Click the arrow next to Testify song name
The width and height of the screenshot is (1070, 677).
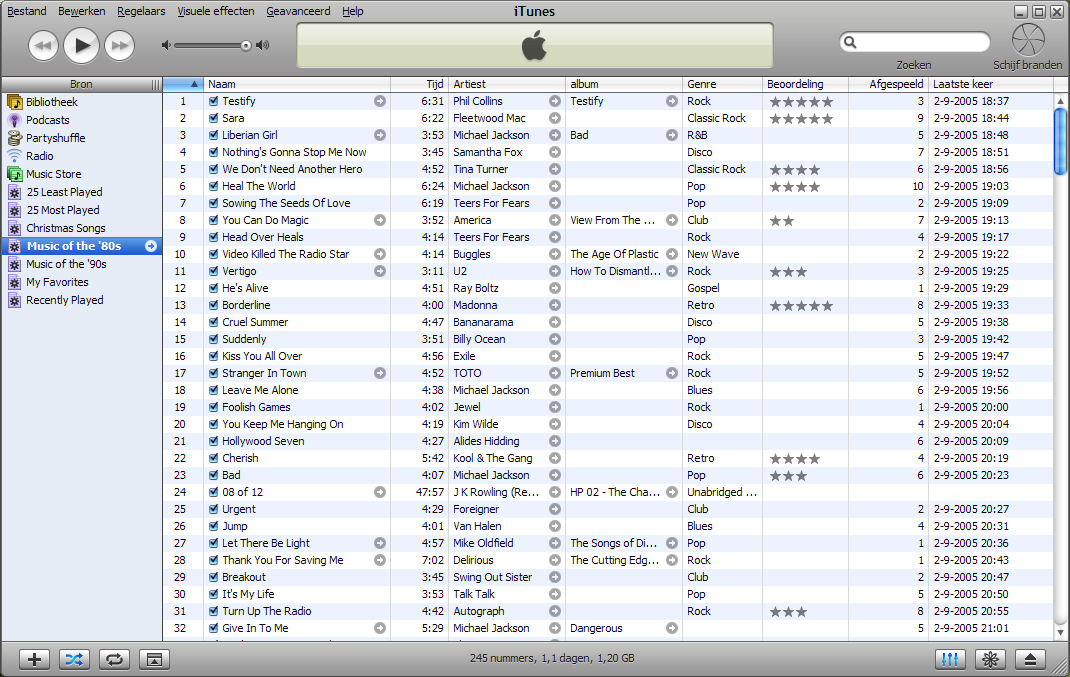[380, 101]
